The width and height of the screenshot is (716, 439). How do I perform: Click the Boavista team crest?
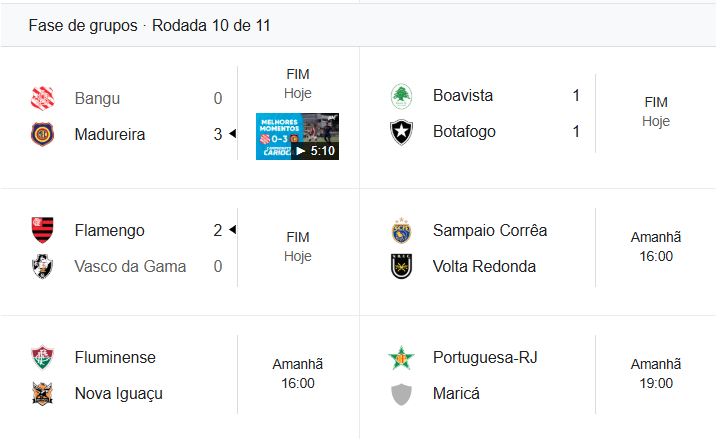coord(401,96)
